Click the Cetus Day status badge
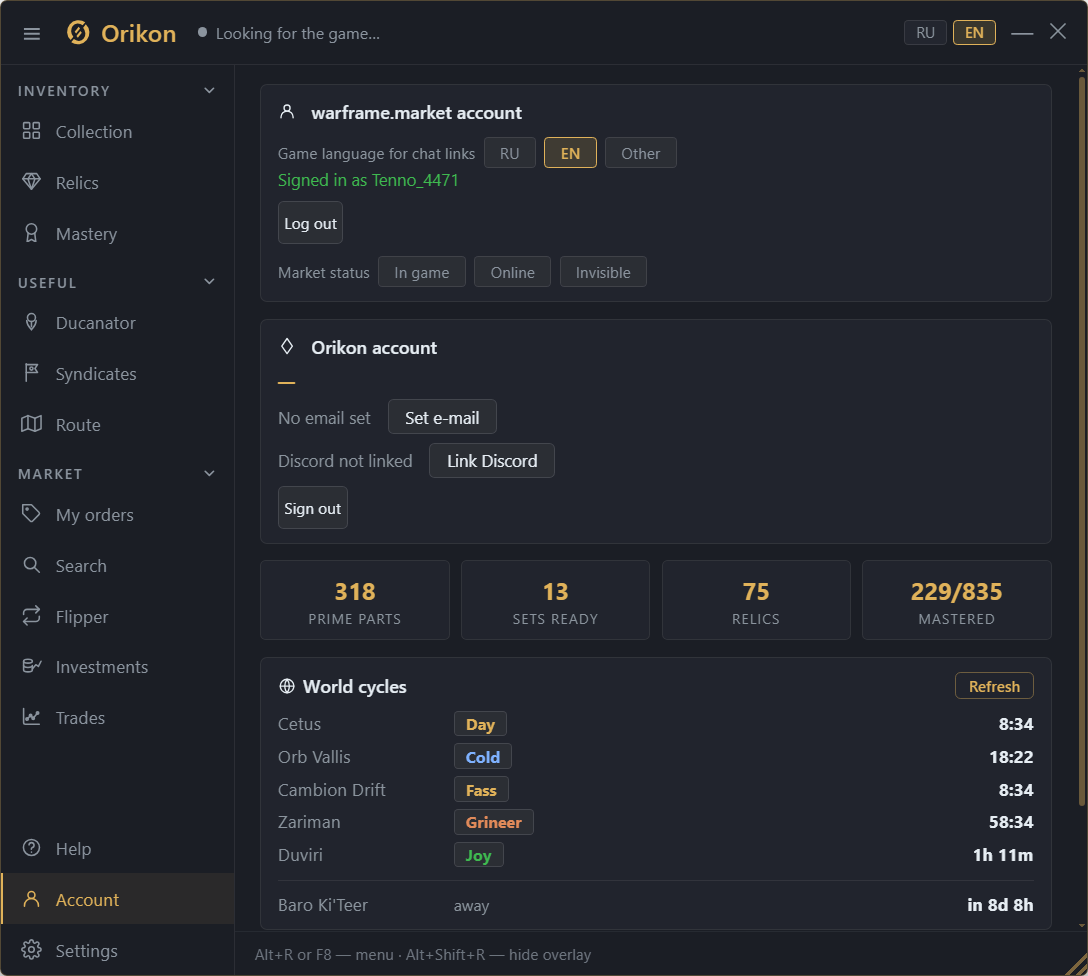 point(480,724)
